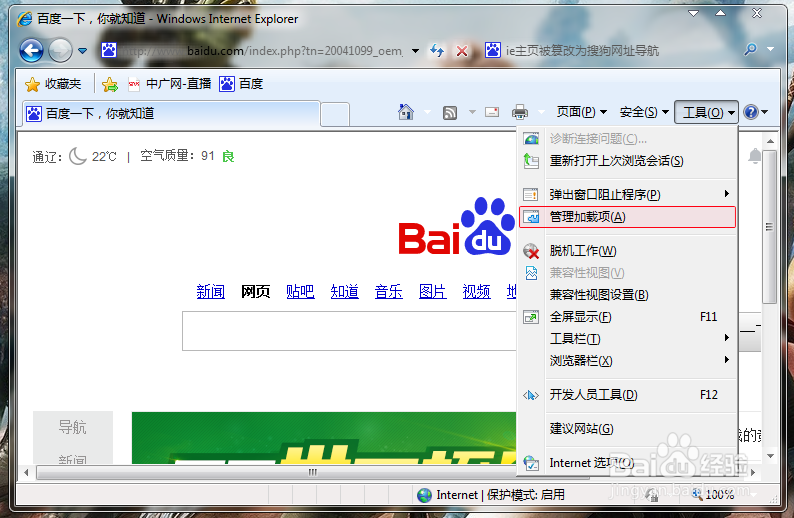The height and width of the screenshot is (518, 794).
Task: Click the Read mail icon
Action: tap(492, 112)
